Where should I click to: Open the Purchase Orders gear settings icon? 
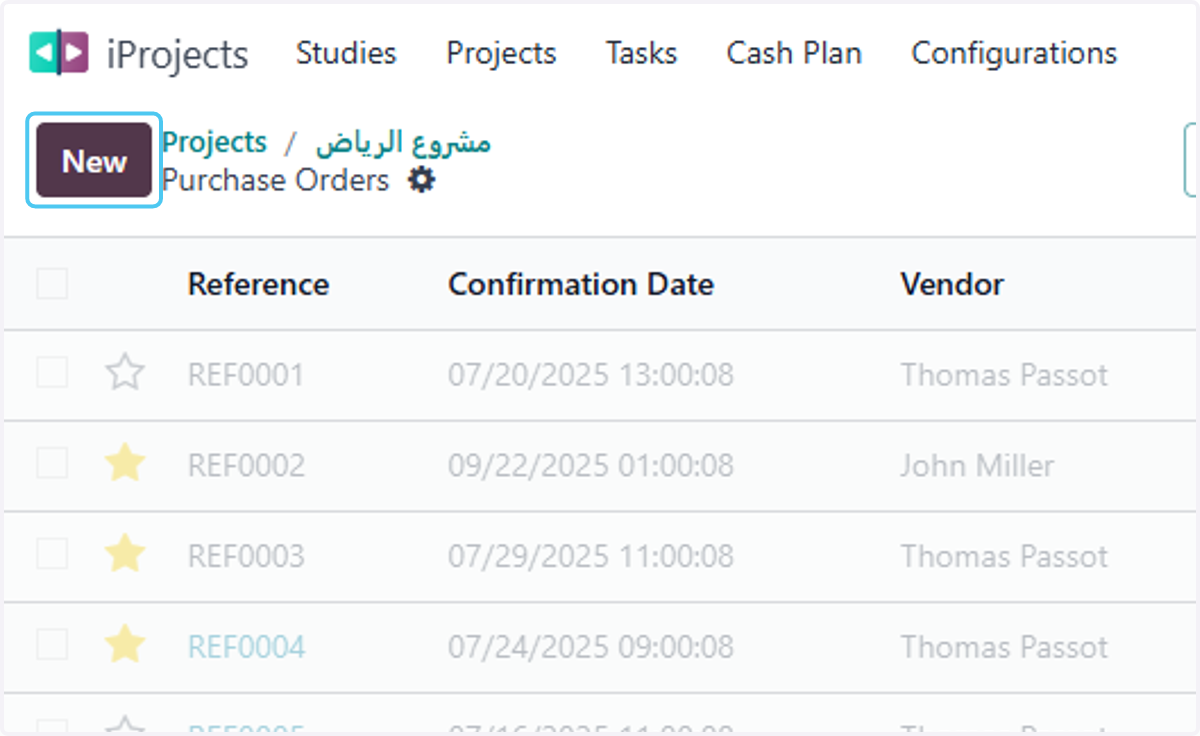[x=422, y=181]
